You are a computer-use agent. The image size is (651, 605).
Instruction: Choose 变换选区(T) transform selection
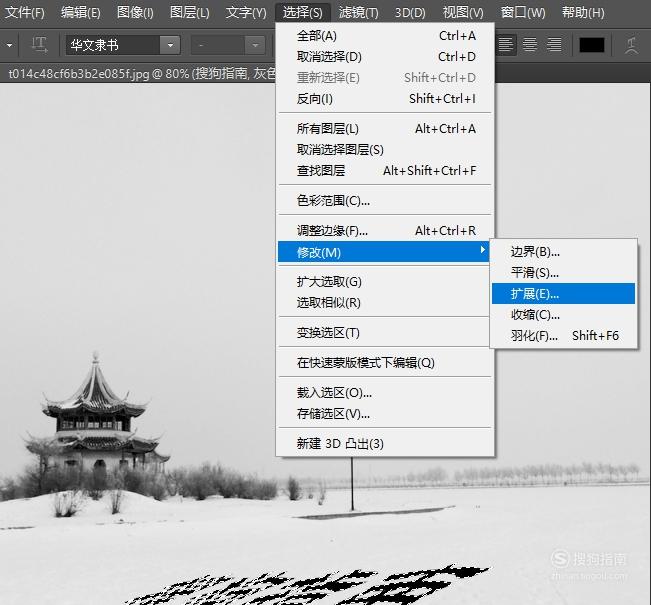pyautogui.click(x=386, y=333)
